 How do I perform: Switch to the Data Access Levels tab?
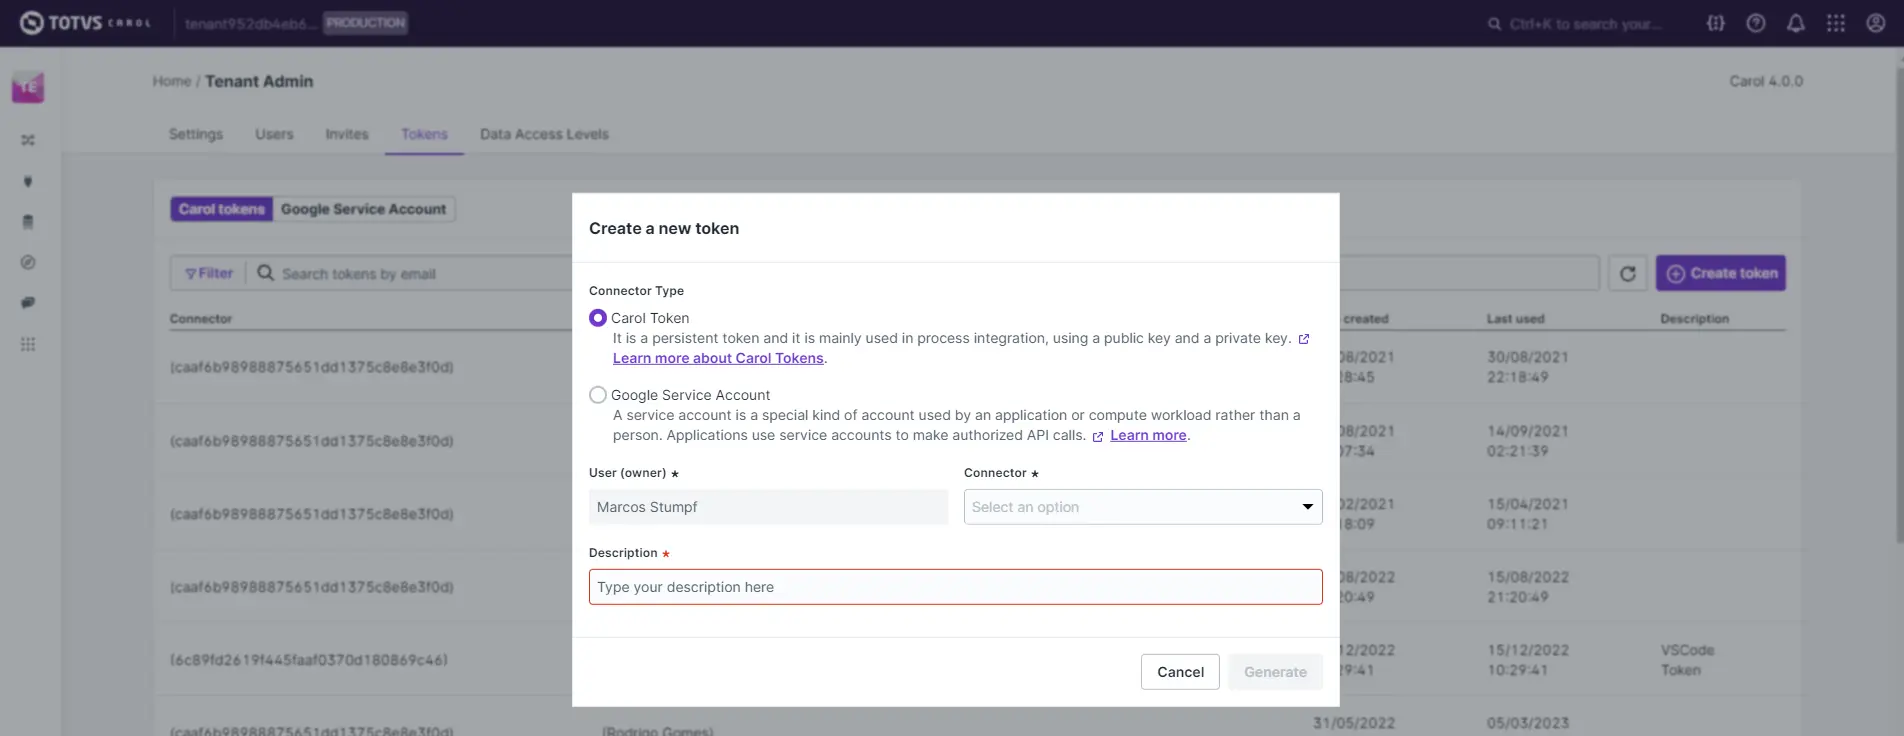click(544, 134)
